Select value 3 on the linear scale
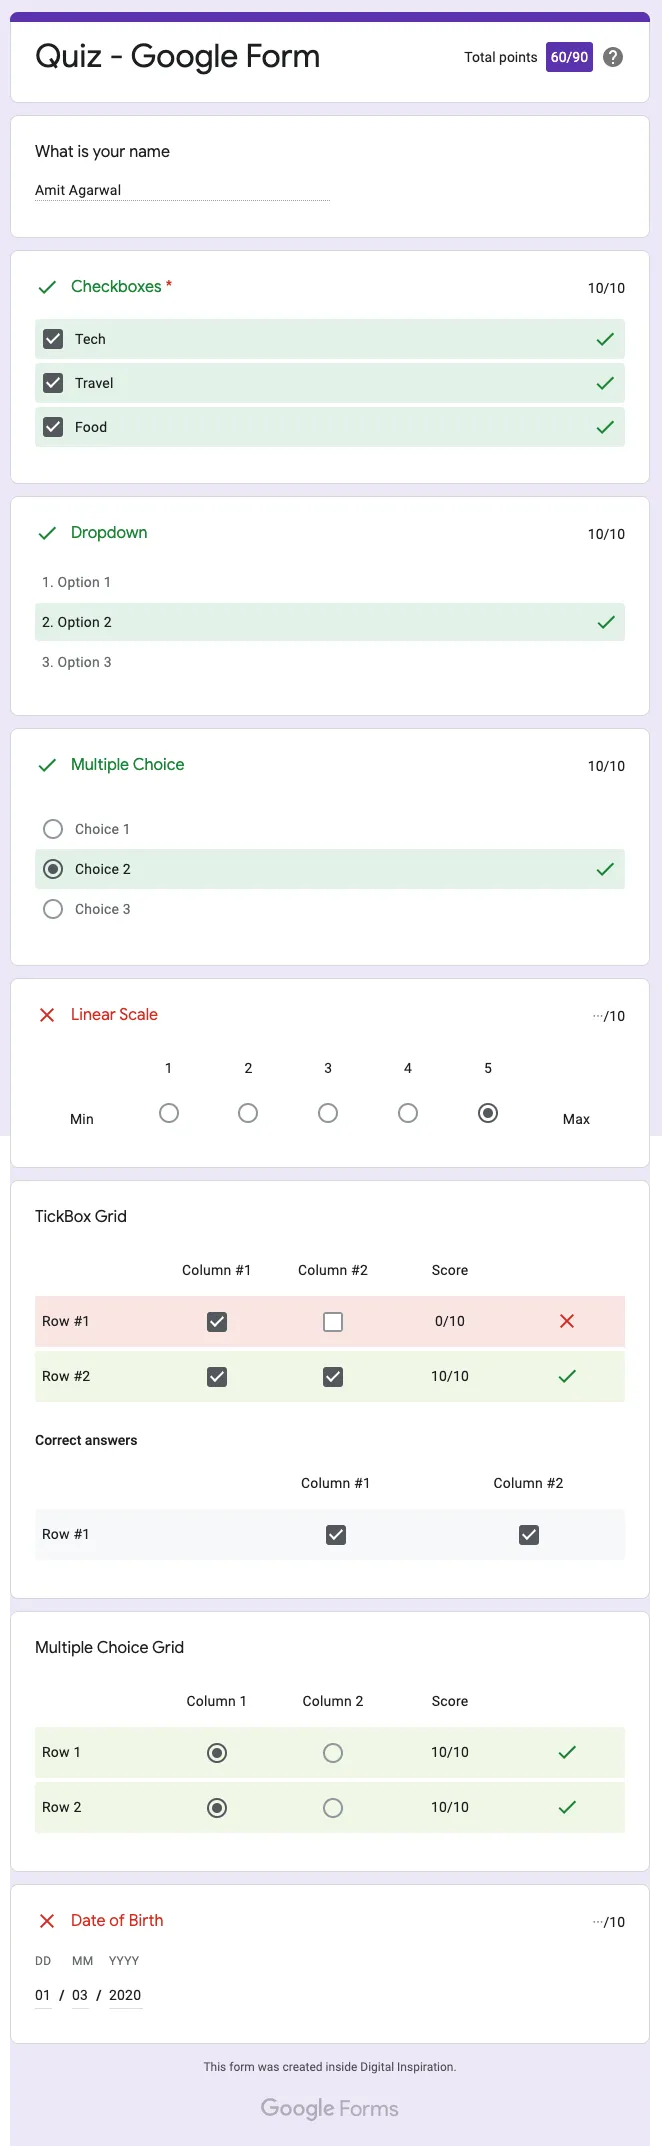This screenshot has height=2146, width=662. (x=328, y=1112)
